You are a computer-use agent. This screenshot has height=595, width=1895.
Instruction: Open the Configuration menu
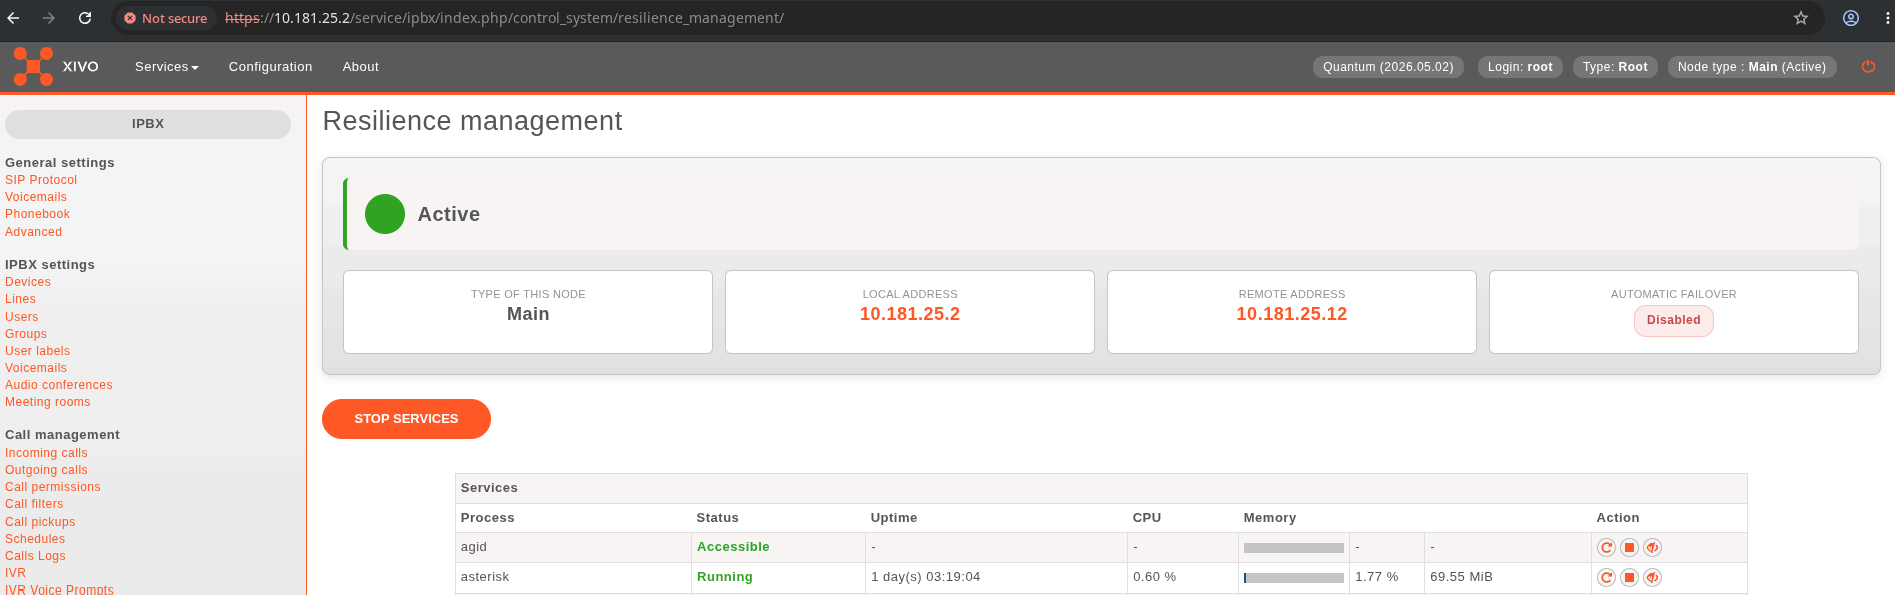point(270,67)
